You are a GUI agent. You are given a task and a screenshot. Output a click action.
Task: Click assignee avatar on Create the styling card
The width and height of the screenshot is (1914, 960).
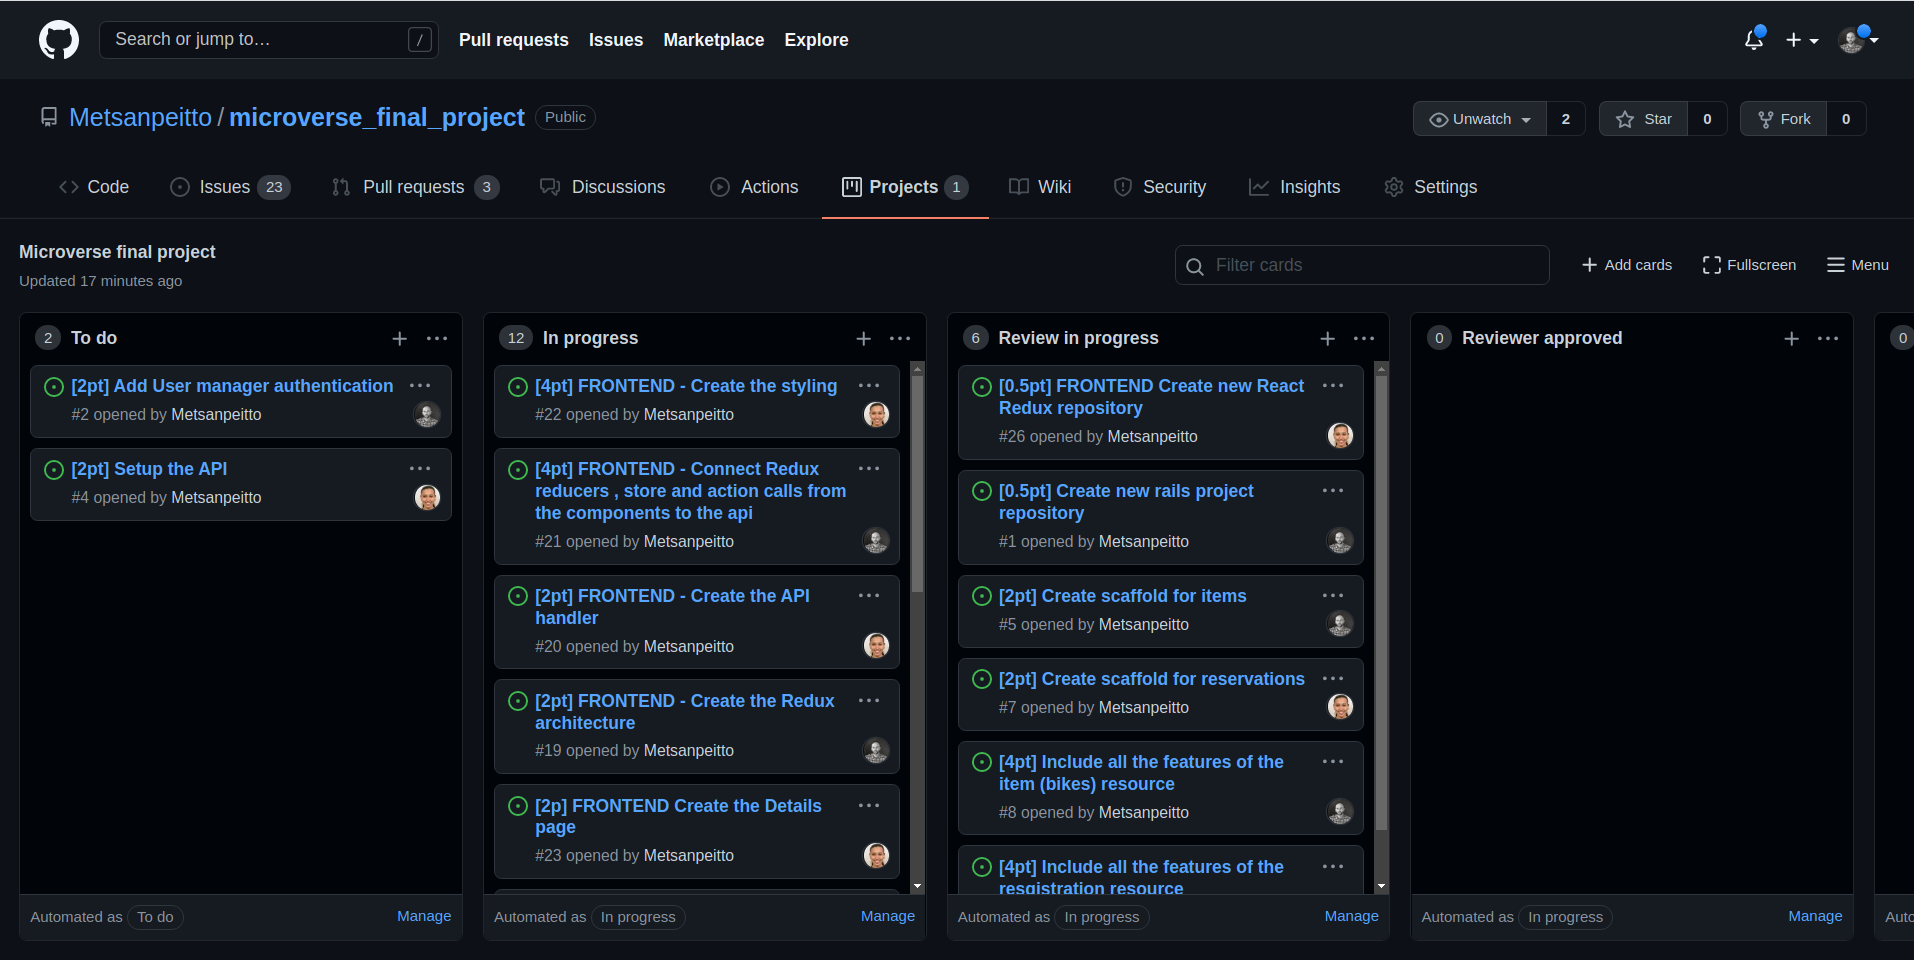click(x=876, y=414)
